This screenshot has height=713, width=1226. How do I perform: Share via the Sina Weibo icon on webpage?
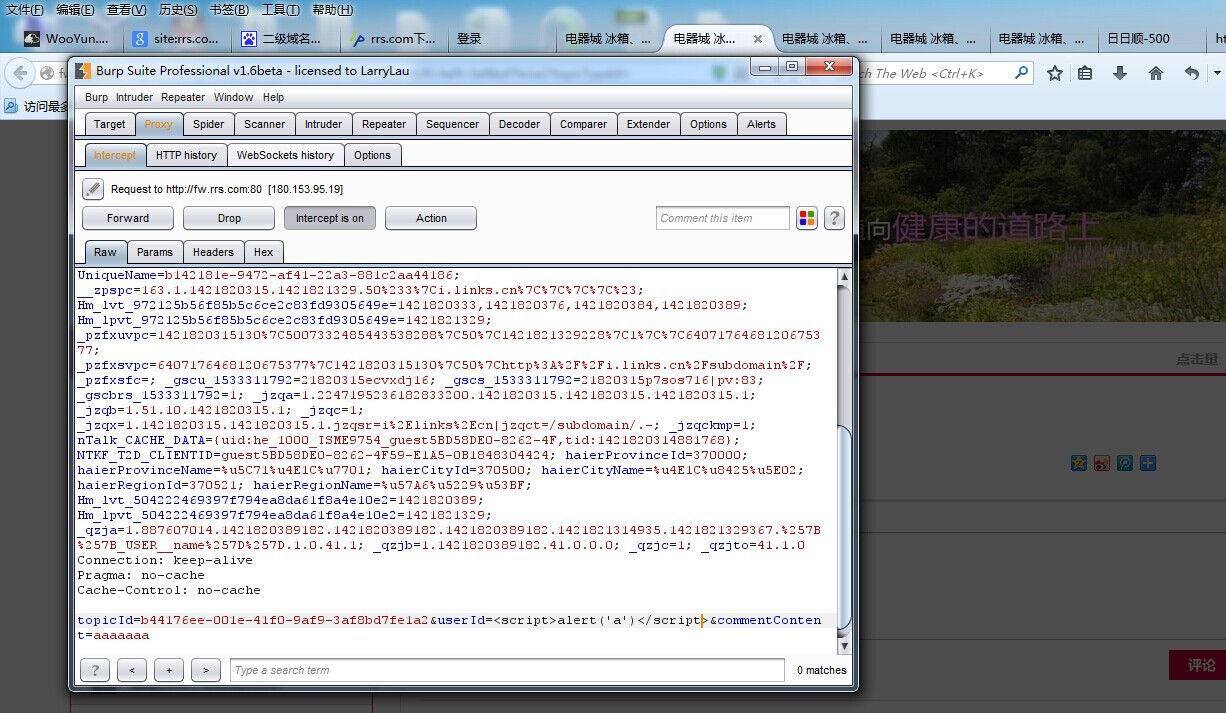1102,463
